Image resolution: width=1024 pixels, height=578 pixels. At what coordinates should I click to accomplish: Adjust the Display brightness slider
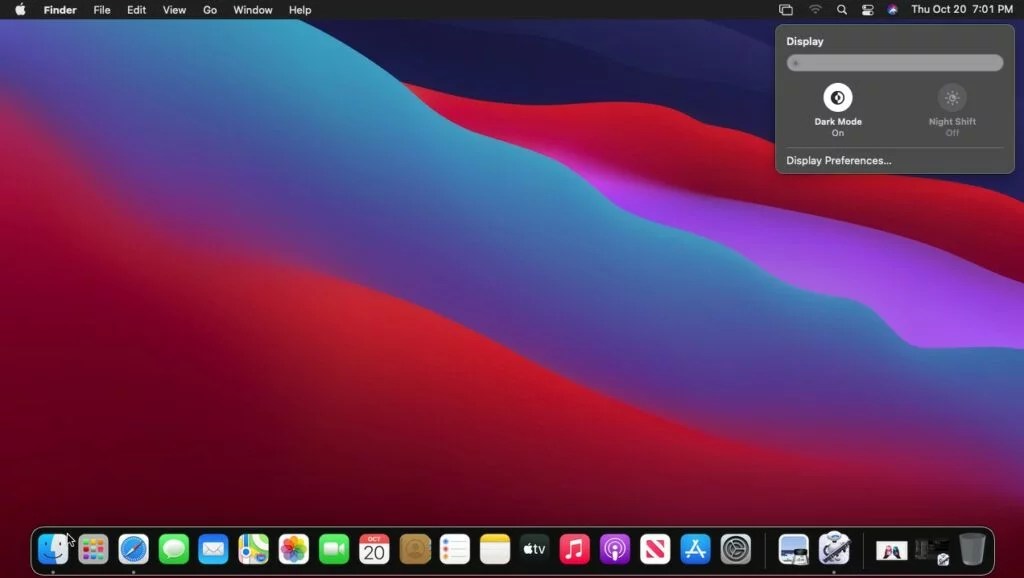[895, 63]
